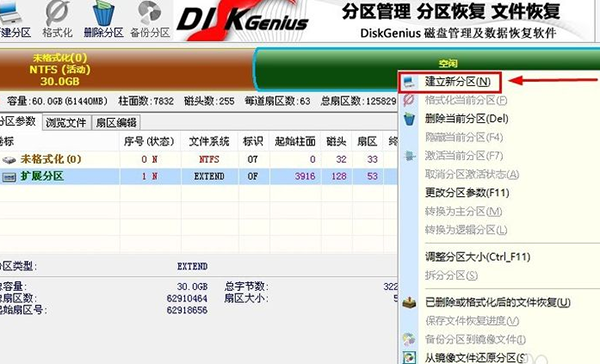
Task: Switch to the 浏览文件 tab
Action: 66,122
